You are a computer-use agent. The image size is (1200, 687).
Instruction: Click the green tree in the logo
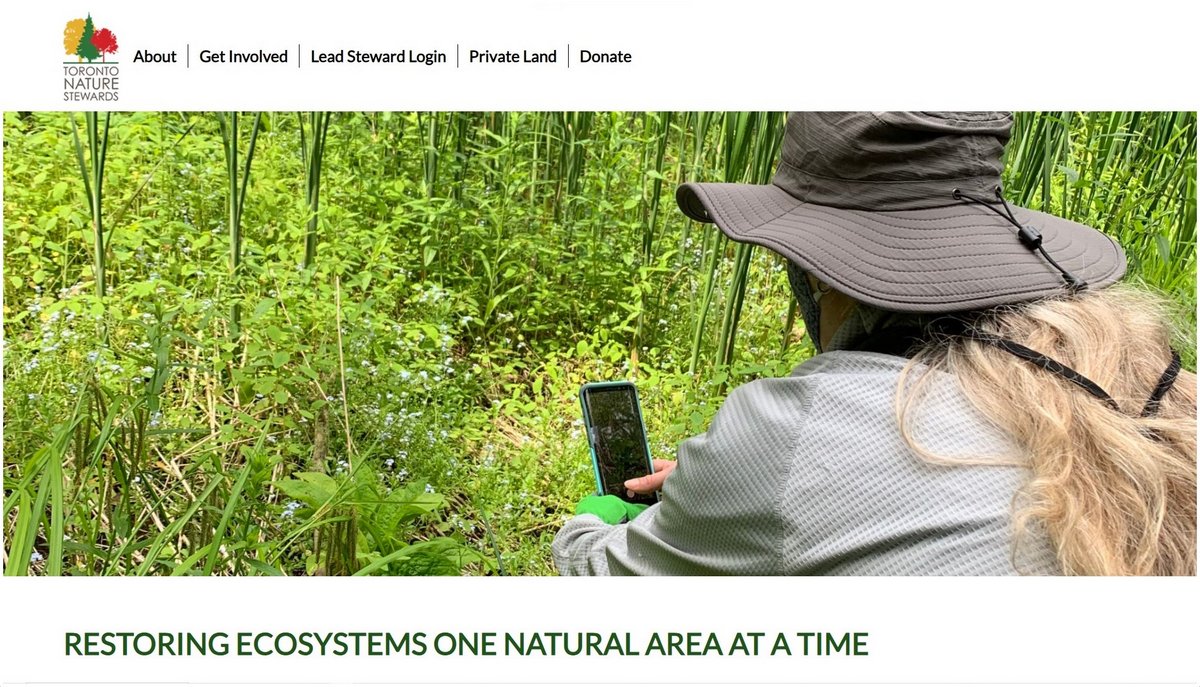89,38
